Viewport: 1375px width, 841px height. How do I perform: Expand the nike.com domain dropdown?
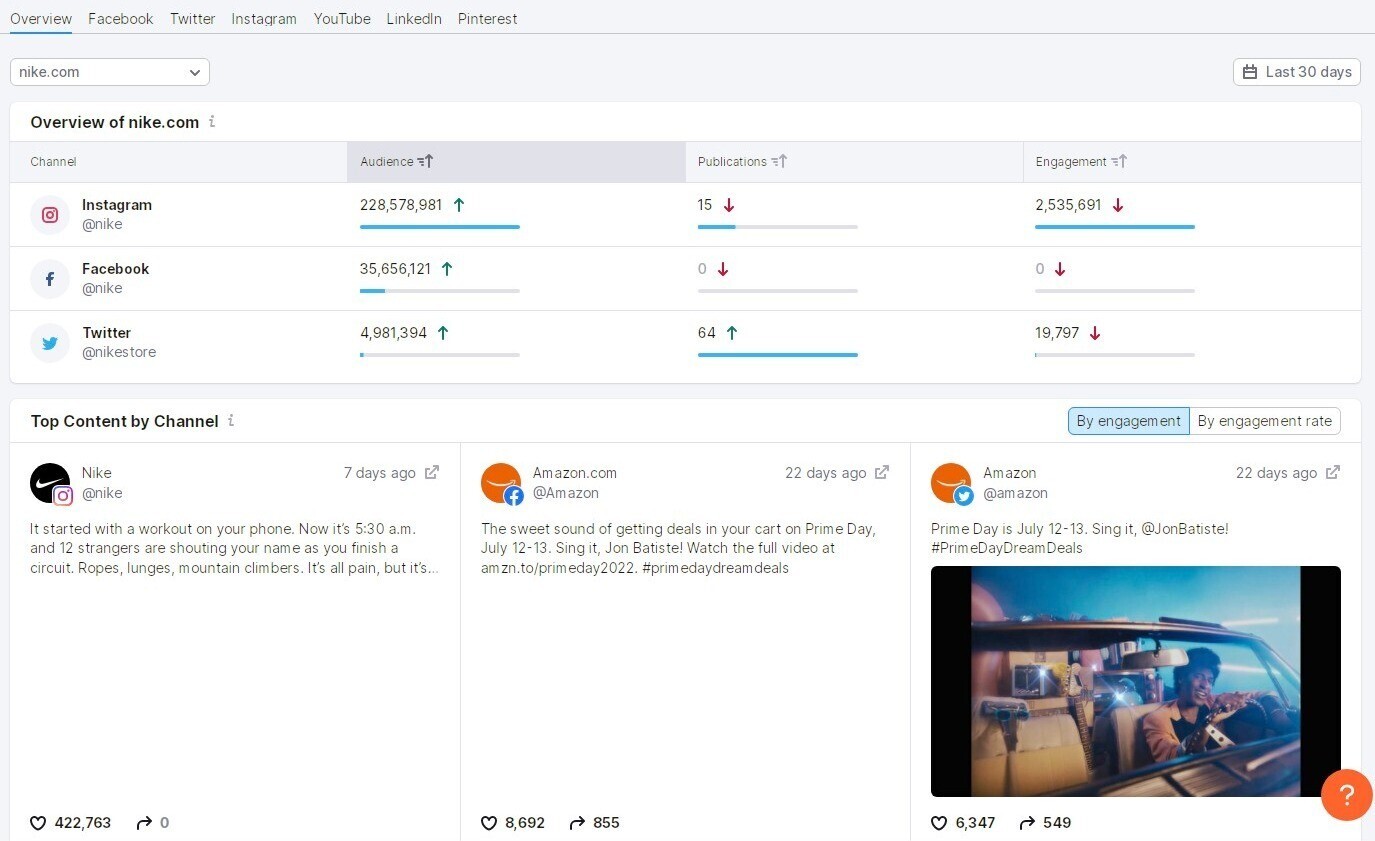coord(110,72)
